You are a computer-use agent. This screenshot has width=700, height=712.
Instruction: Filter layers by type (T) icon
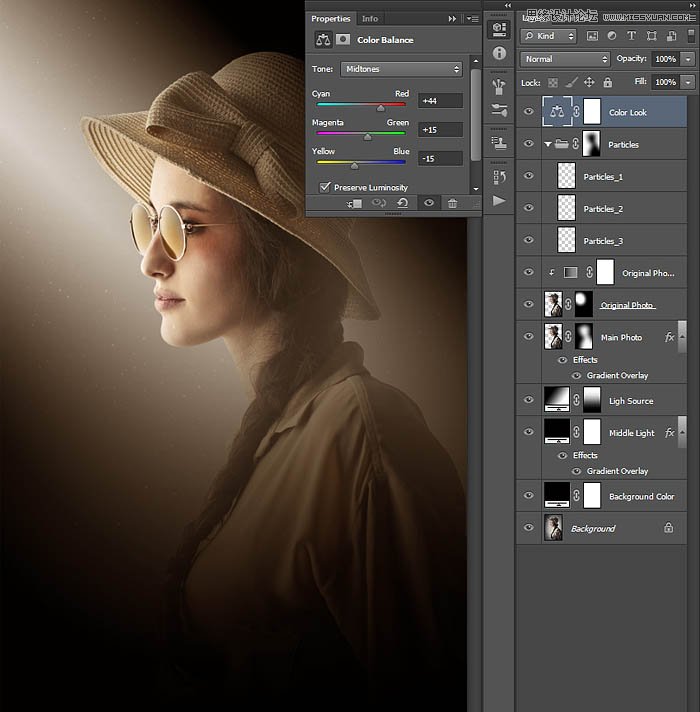click(633, 36)
